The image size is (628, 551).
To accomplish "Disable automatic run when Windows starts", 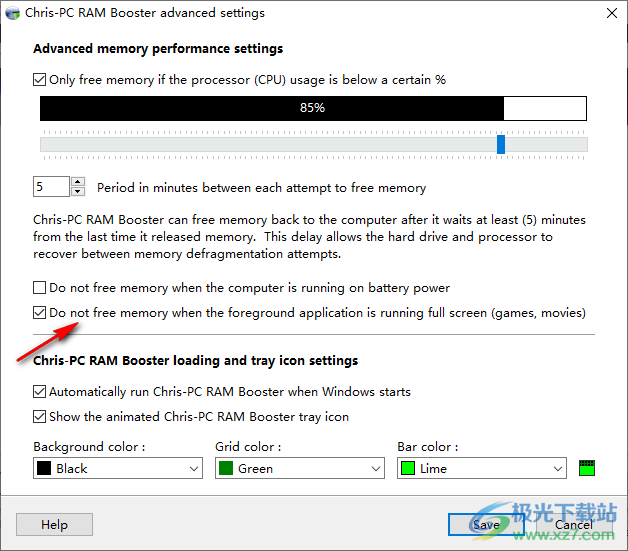I will pos(40,392).
